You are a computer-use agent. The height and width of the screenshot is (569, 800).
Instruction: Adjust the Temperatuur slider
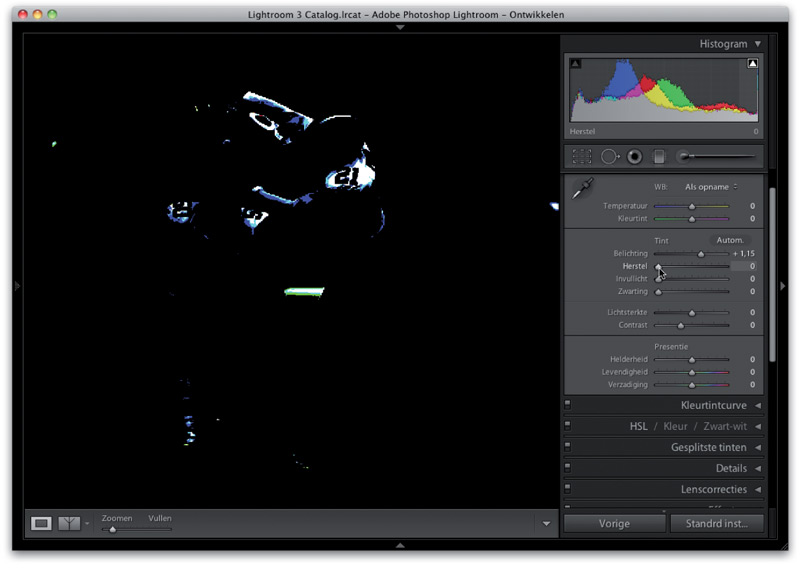[692, 206]
